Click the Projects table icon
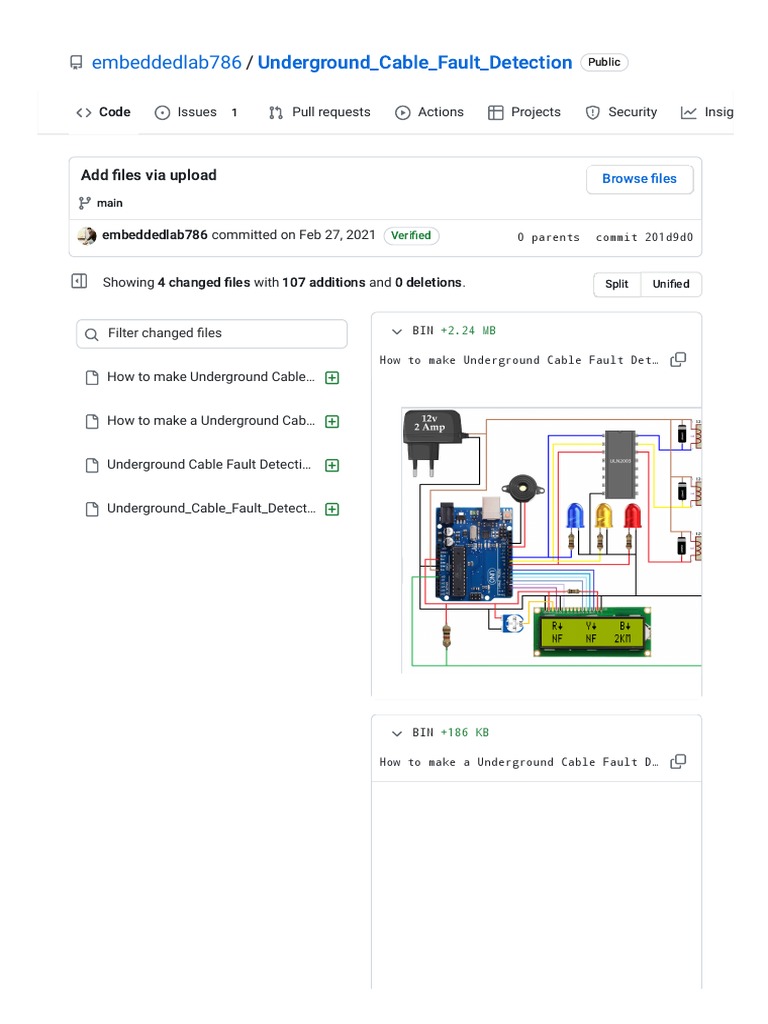 tap(496, 112)
